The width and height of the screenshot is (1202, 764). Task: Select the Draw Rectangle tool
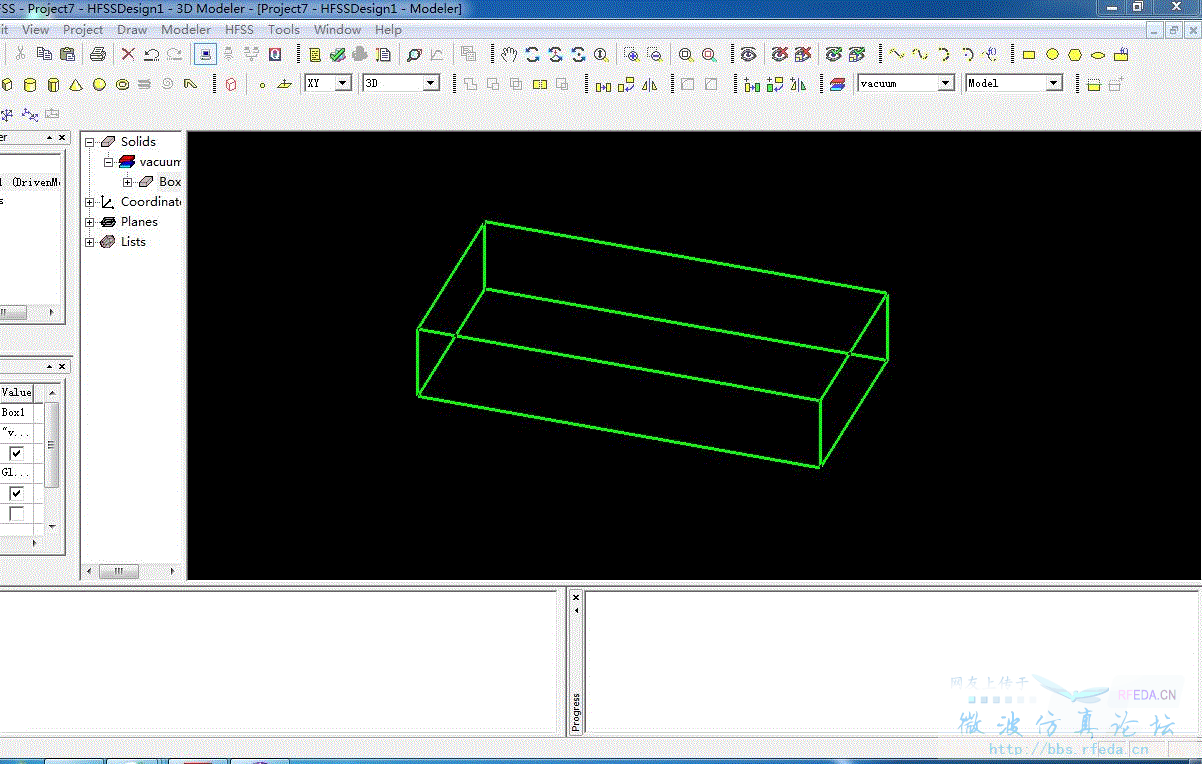tap(1028, 55)
